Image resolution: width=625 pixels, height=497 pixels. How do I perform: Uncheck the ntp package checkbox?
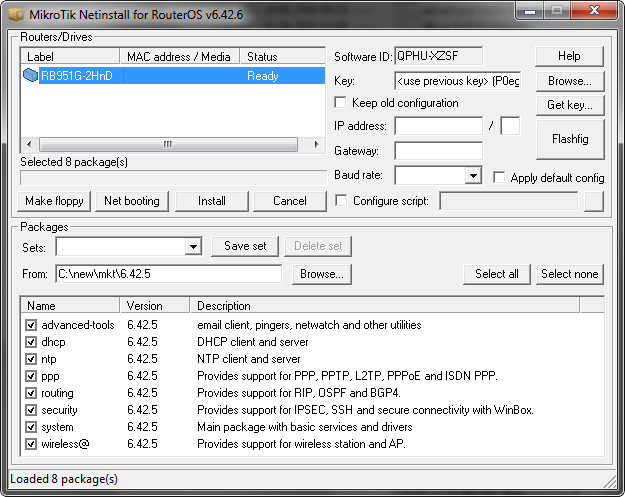pos(31,359)
